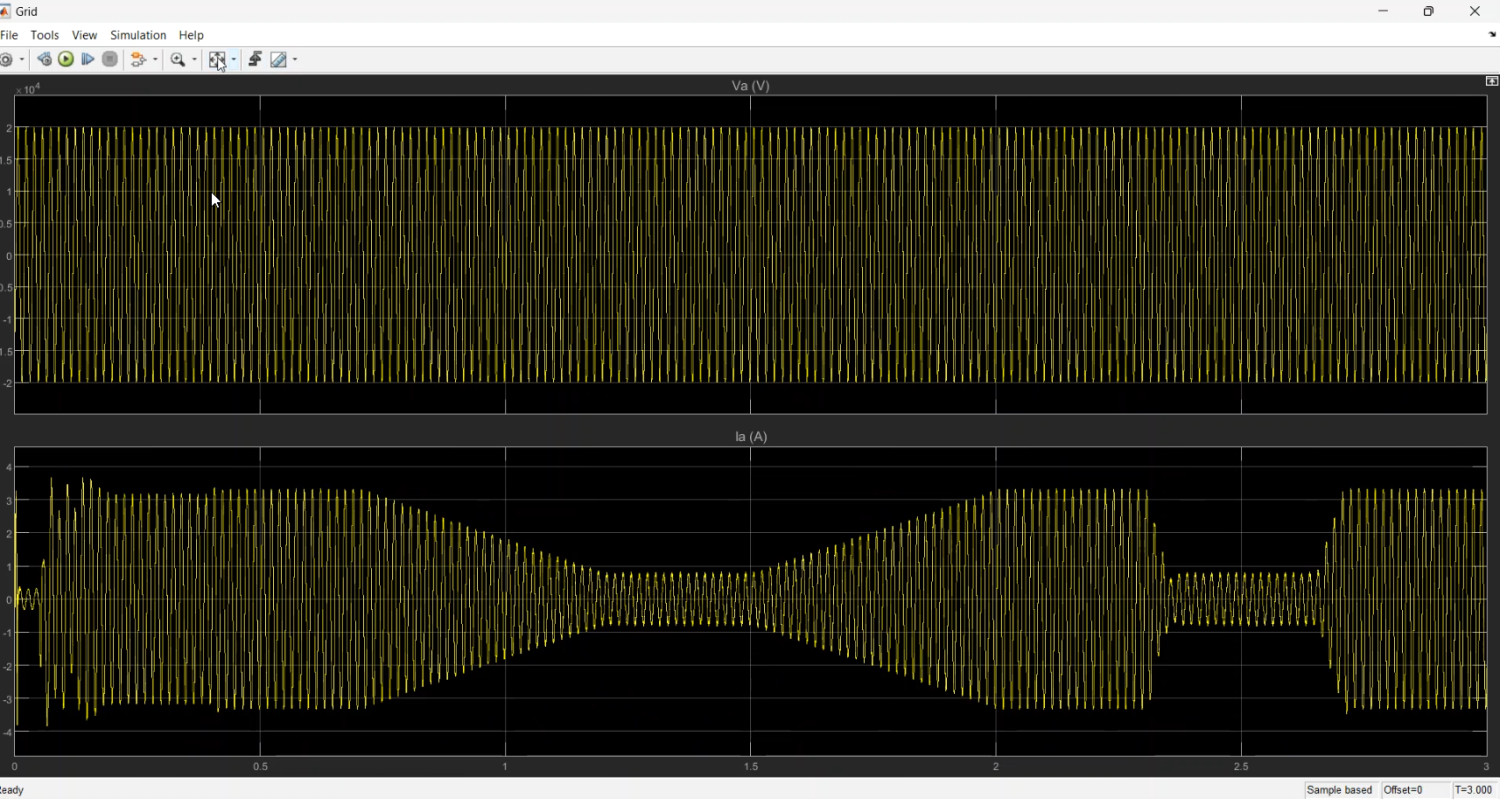Enable the Cursor Measurements ruler tool
Viewport: 1500px width, 799px height.
[x=279, y=60]
